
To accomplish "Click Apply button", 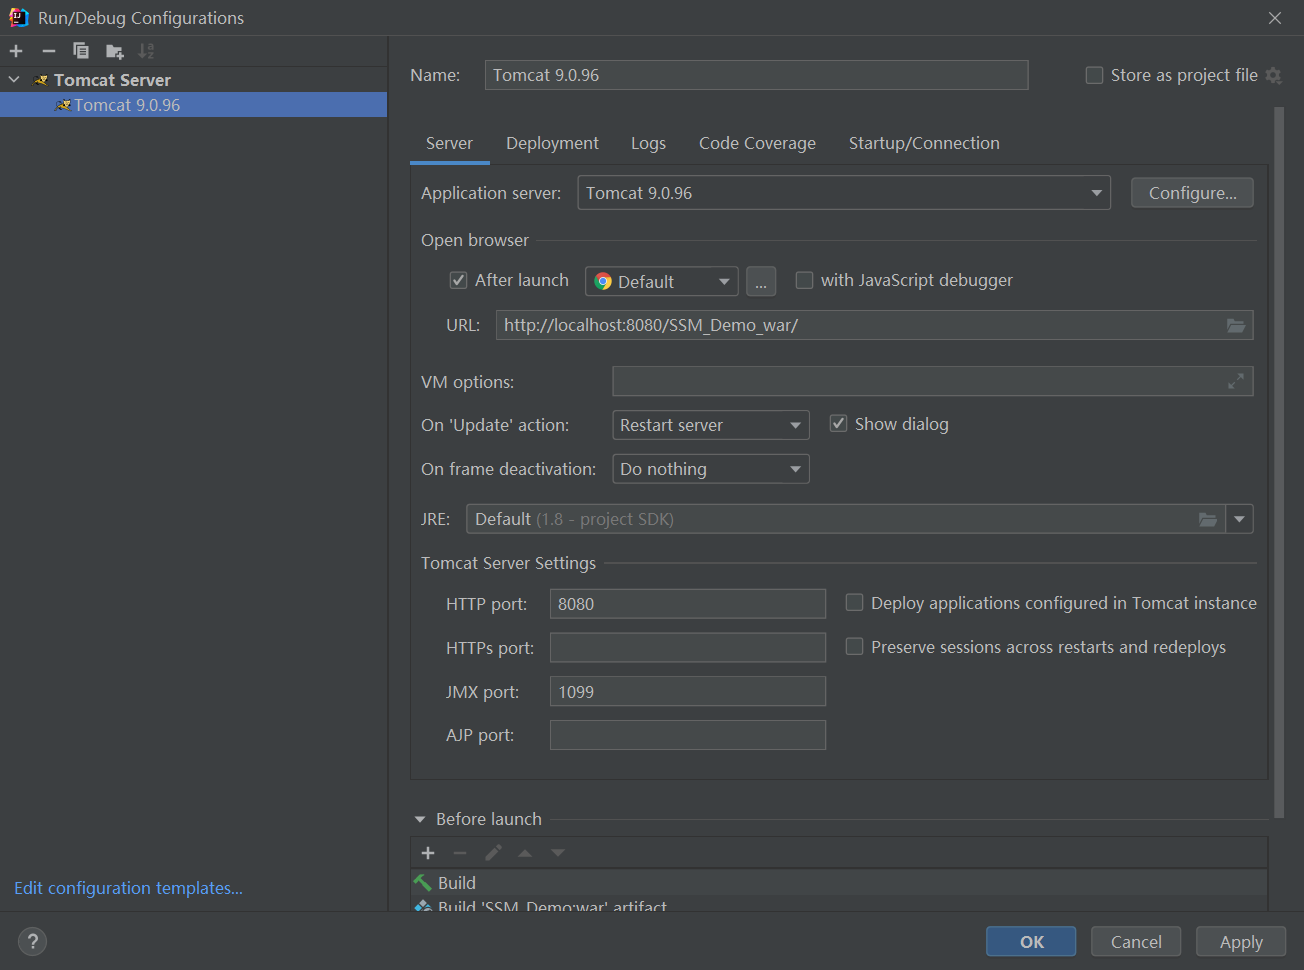I will click(x=1241, y=942).
